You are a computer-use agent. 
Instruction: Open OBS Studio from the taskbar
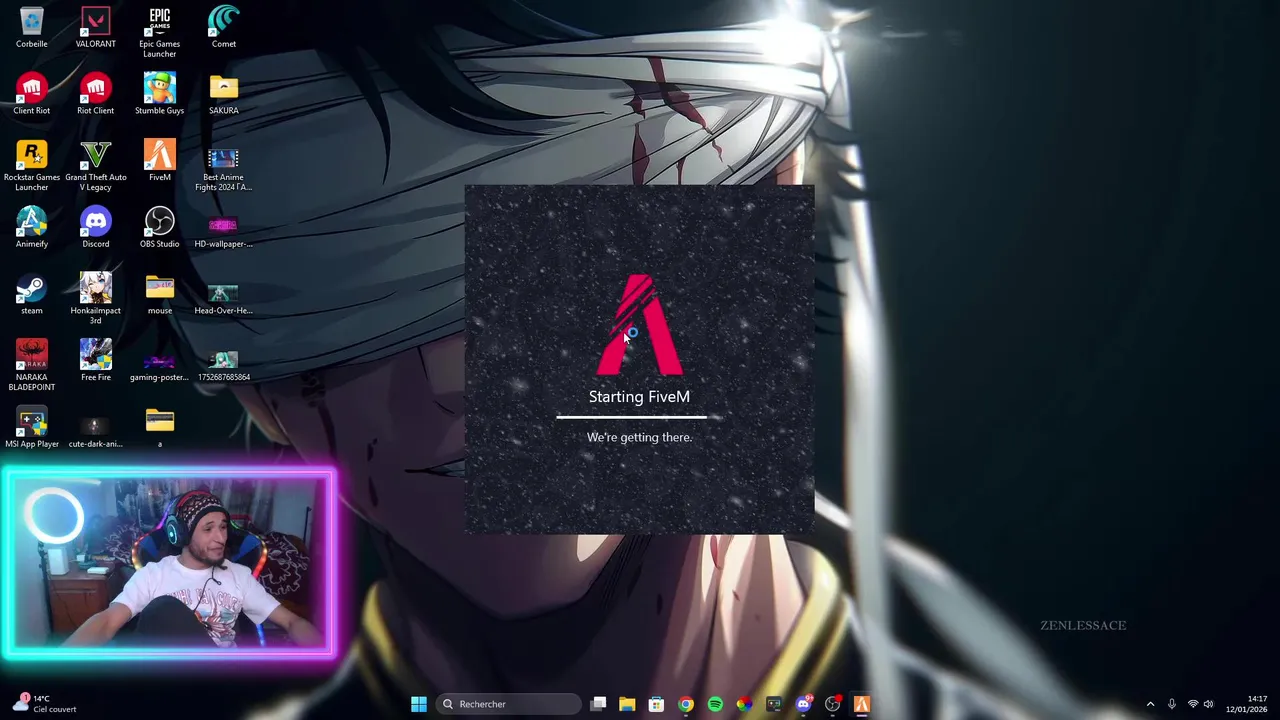(x=832, y=704)
